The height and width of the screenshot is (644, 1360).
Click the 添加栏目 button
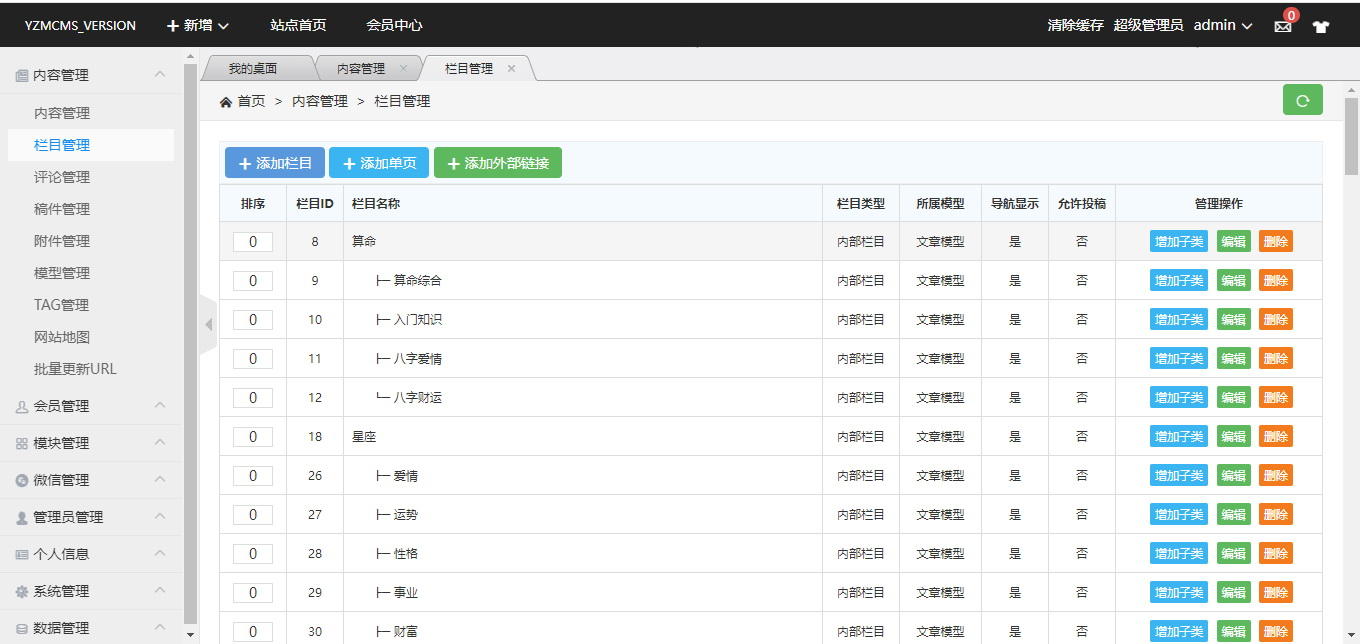[x=275, y=163]
